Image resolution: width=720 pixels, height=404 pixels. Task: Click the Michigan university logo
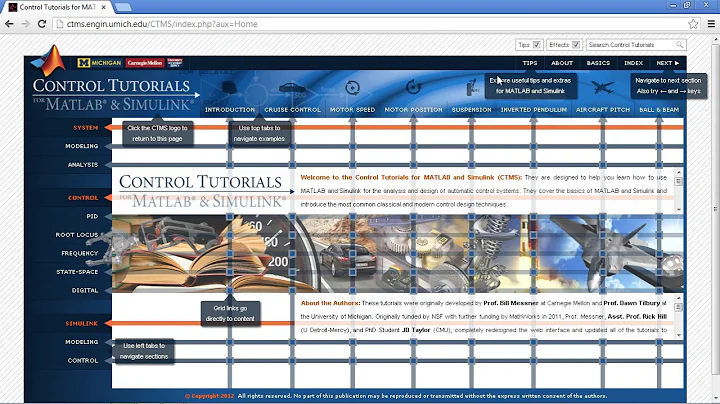tap(100, 63)
